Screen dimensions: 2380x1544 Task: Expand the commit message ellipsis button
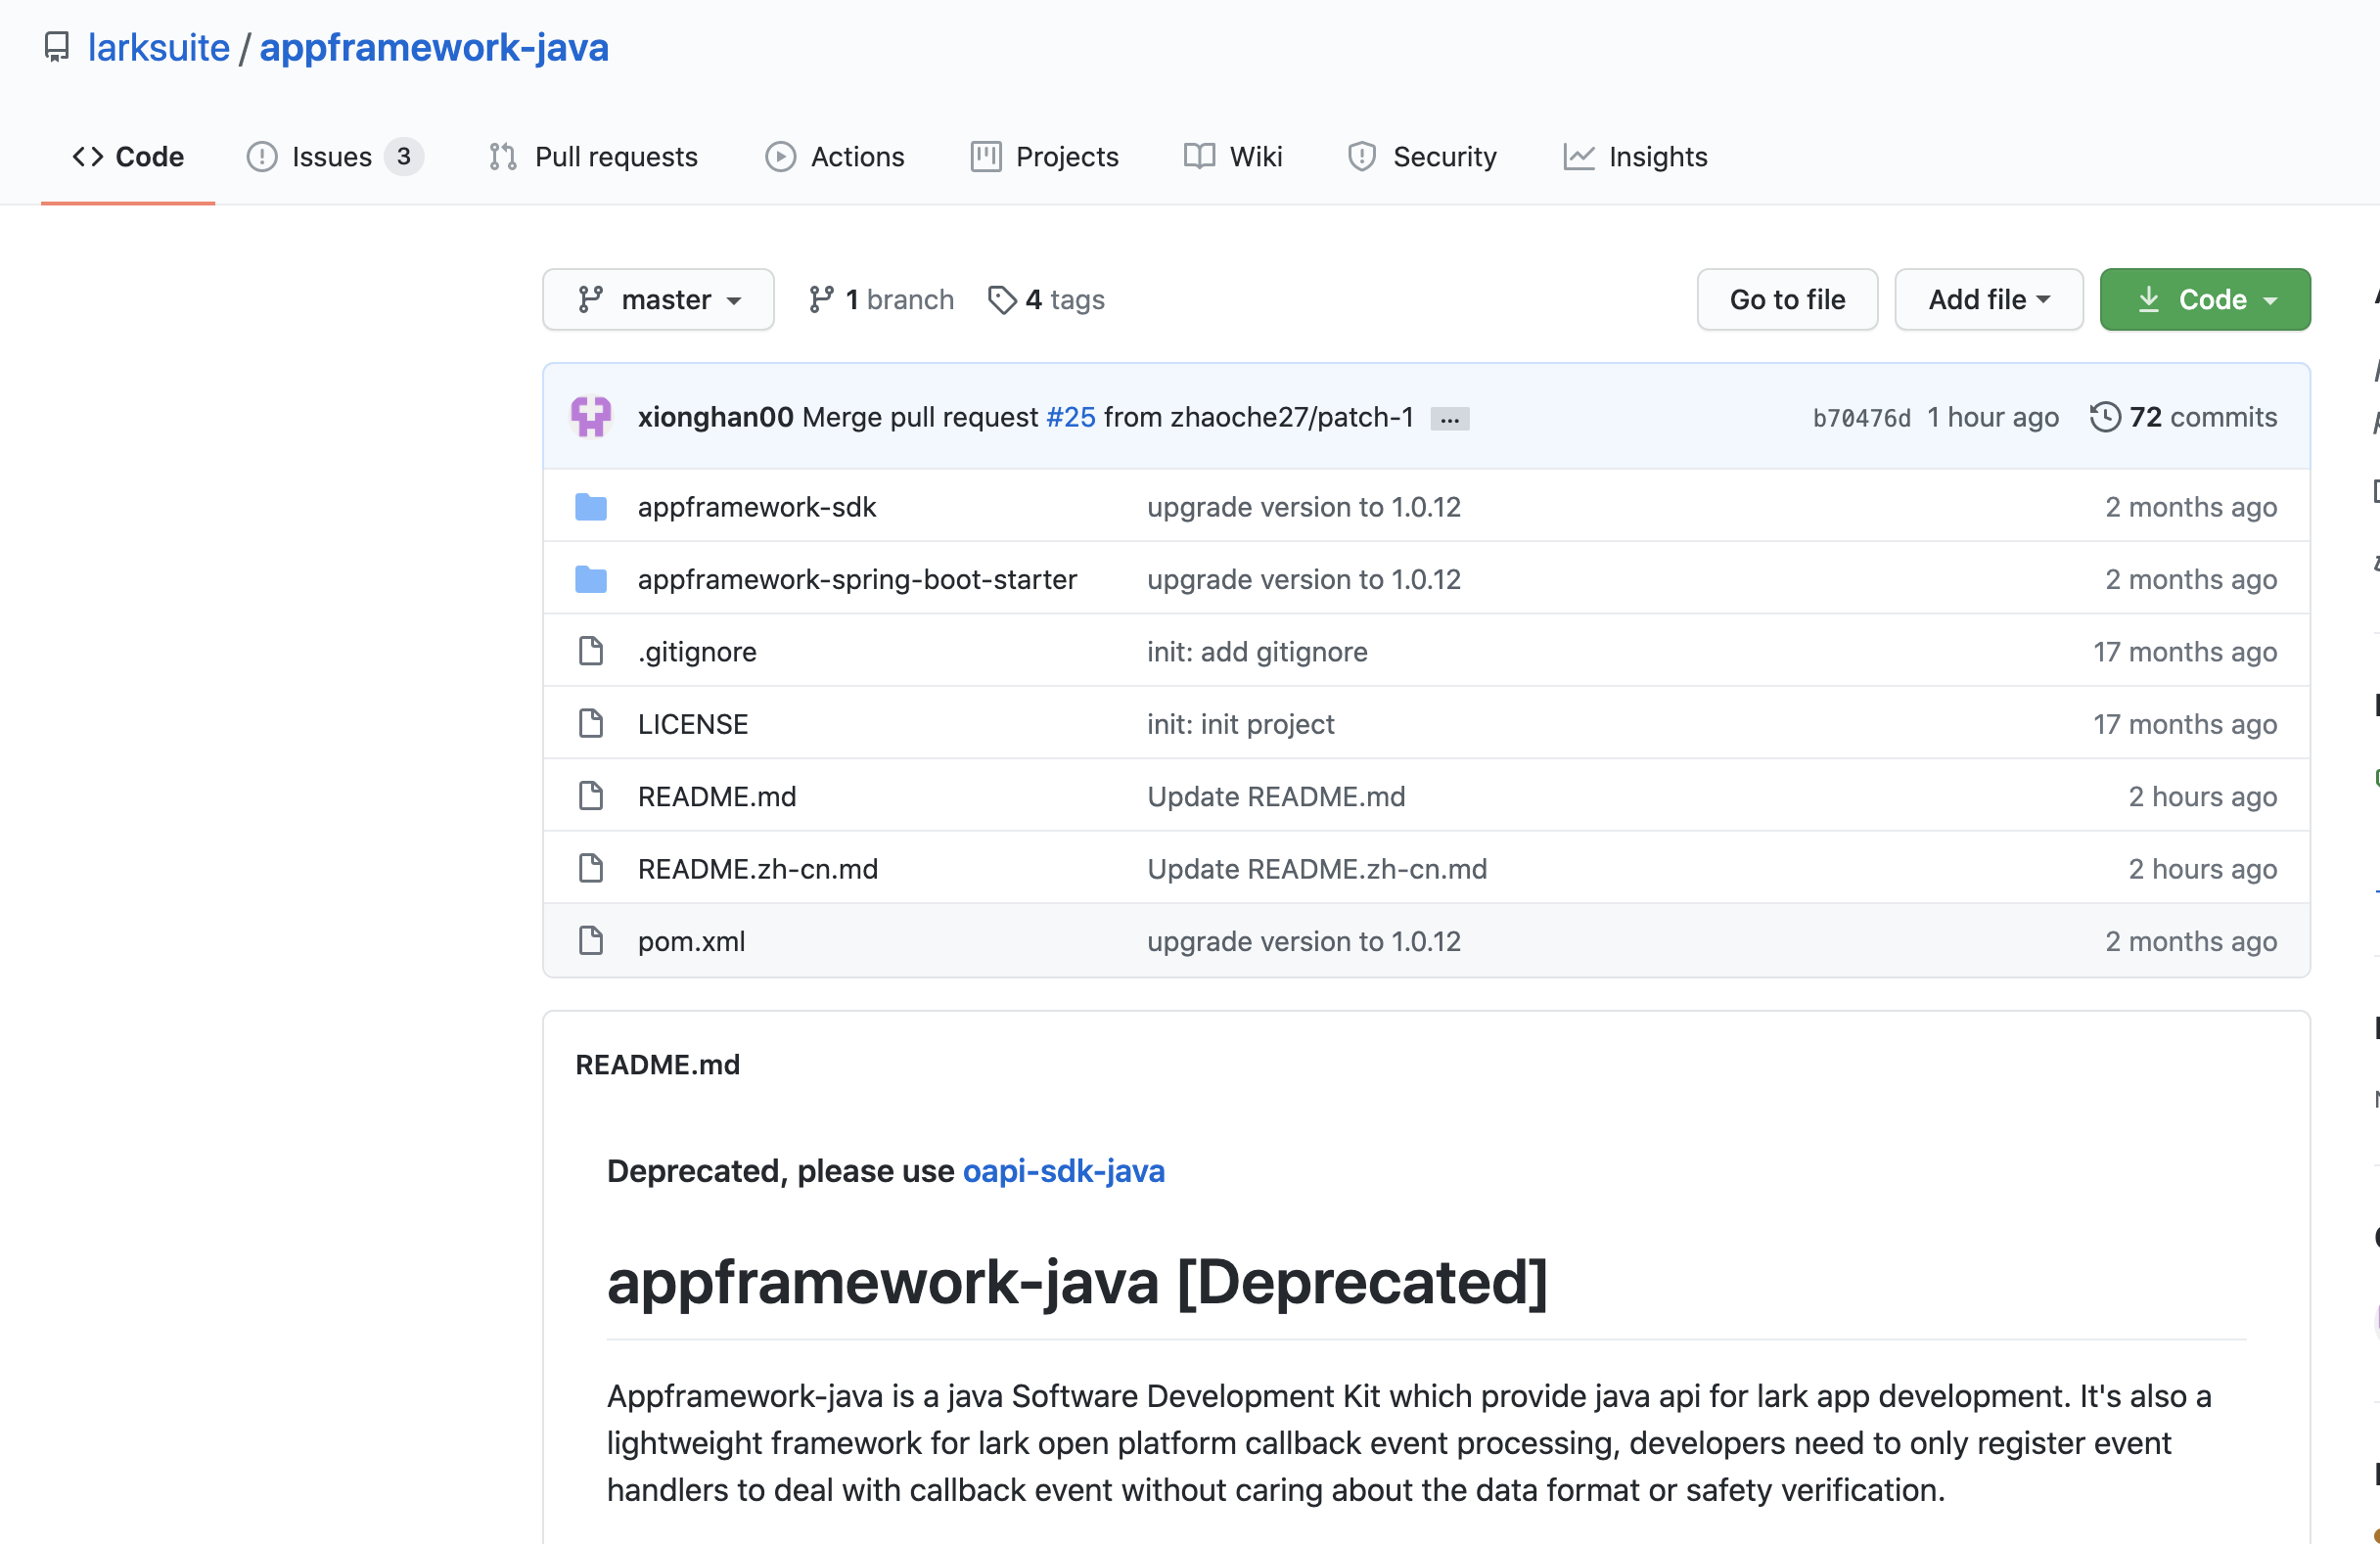tap(1449, 419)
